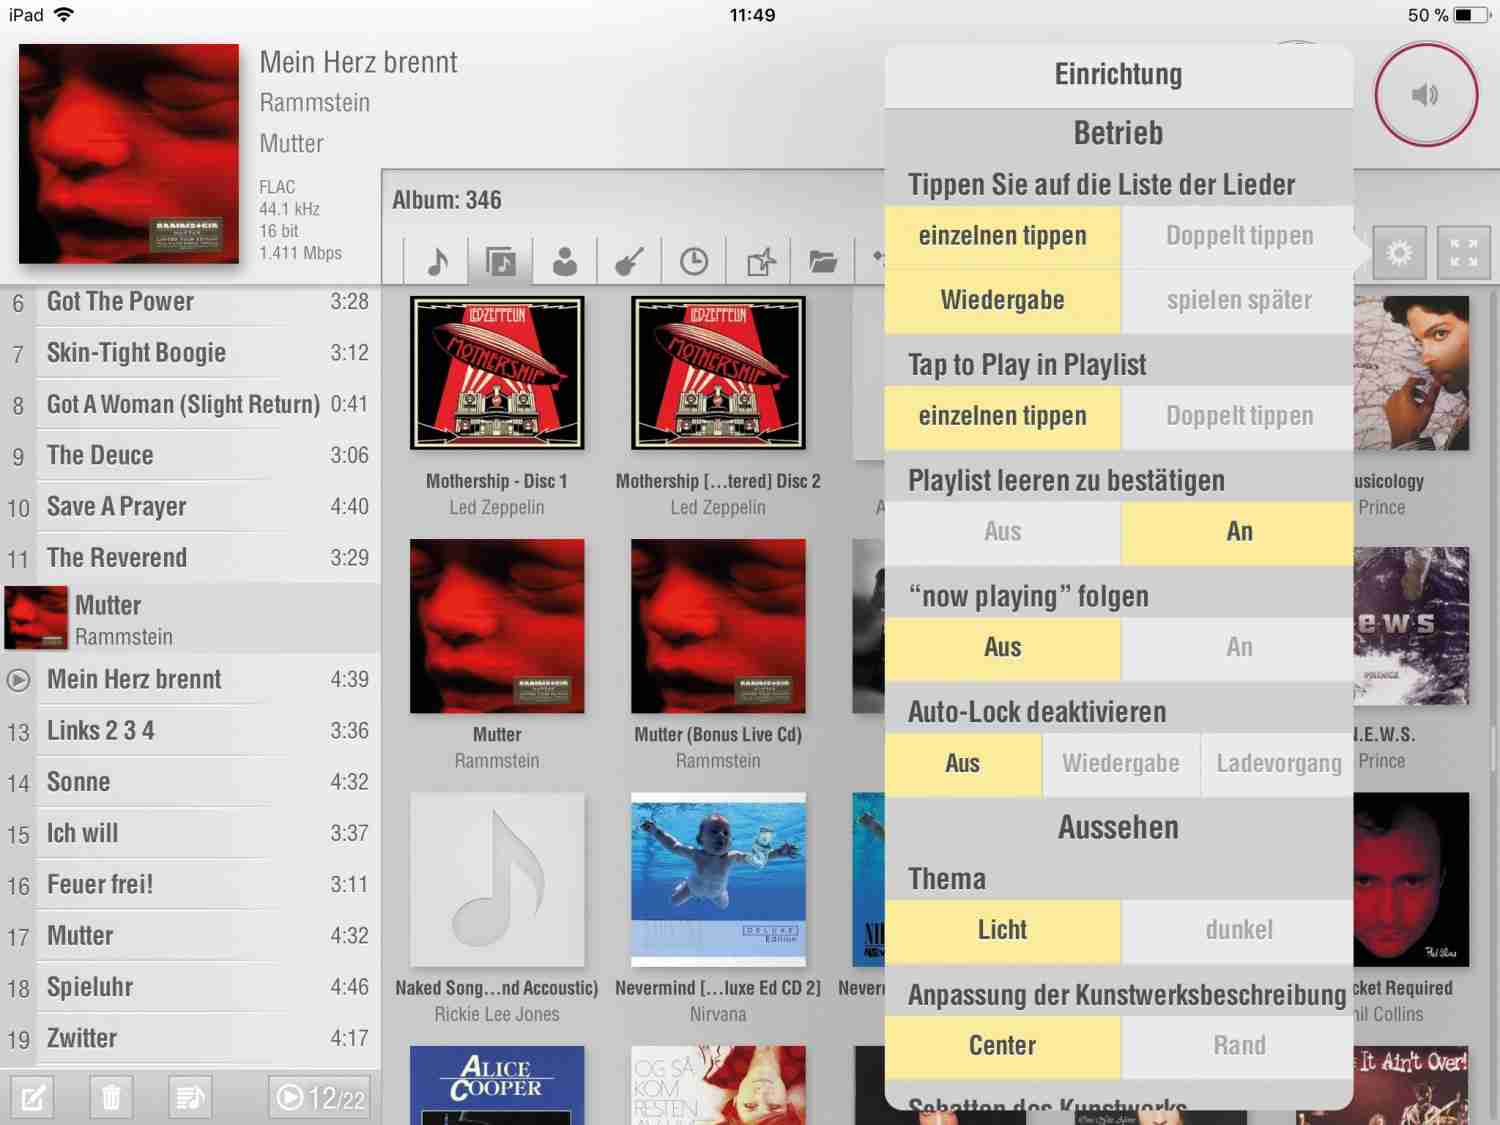This screenshot has width=1500, height=1125.
Task: Open the recently added clock icon
Action: click(x=693, y=262)
